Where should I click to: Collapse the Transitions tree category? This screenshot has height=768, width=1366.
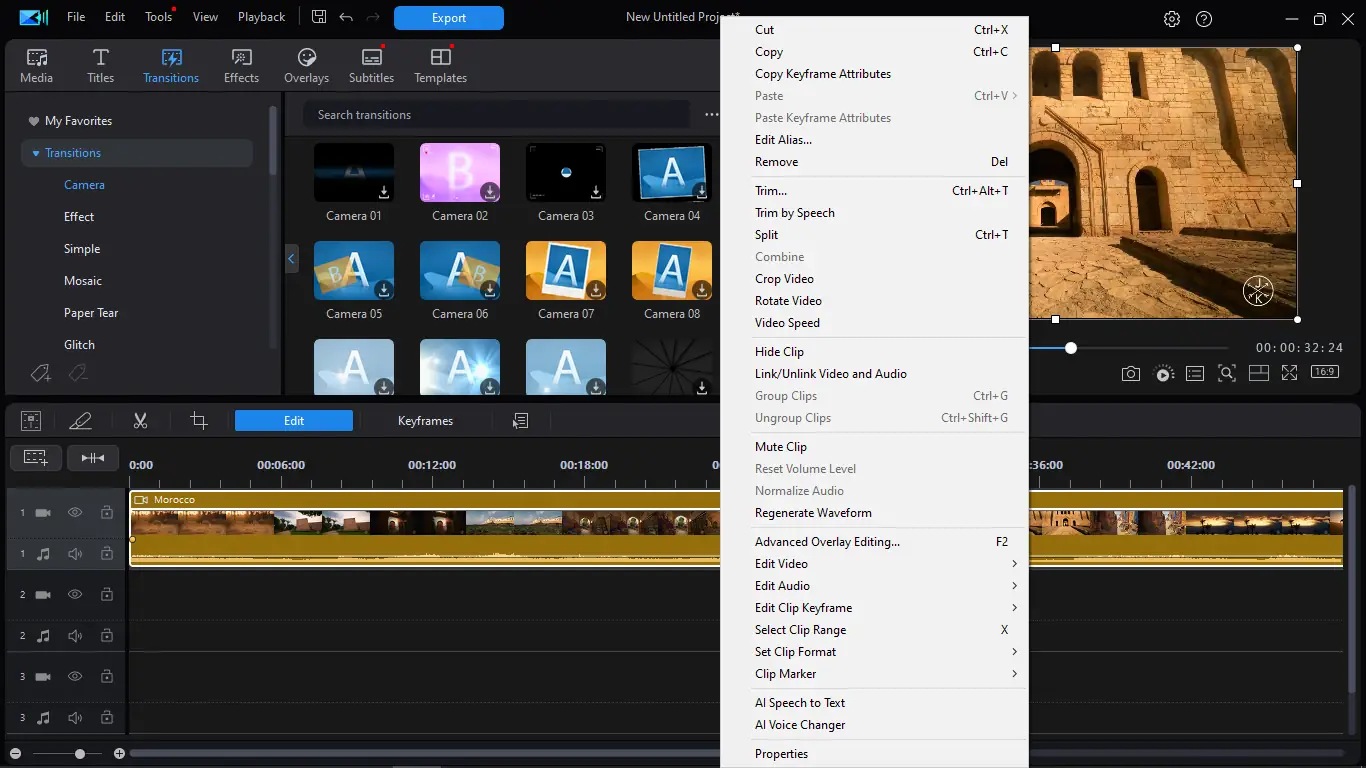pos(36,153)
